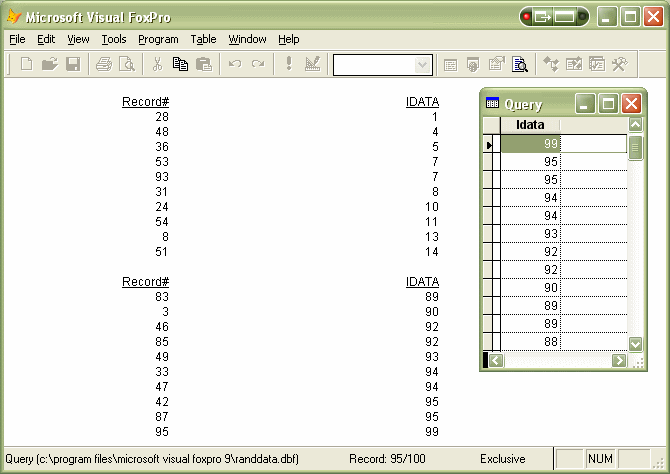Open Print Preview from the toolbar
This screenshot has height=474, width=670.
click(127, 64)
